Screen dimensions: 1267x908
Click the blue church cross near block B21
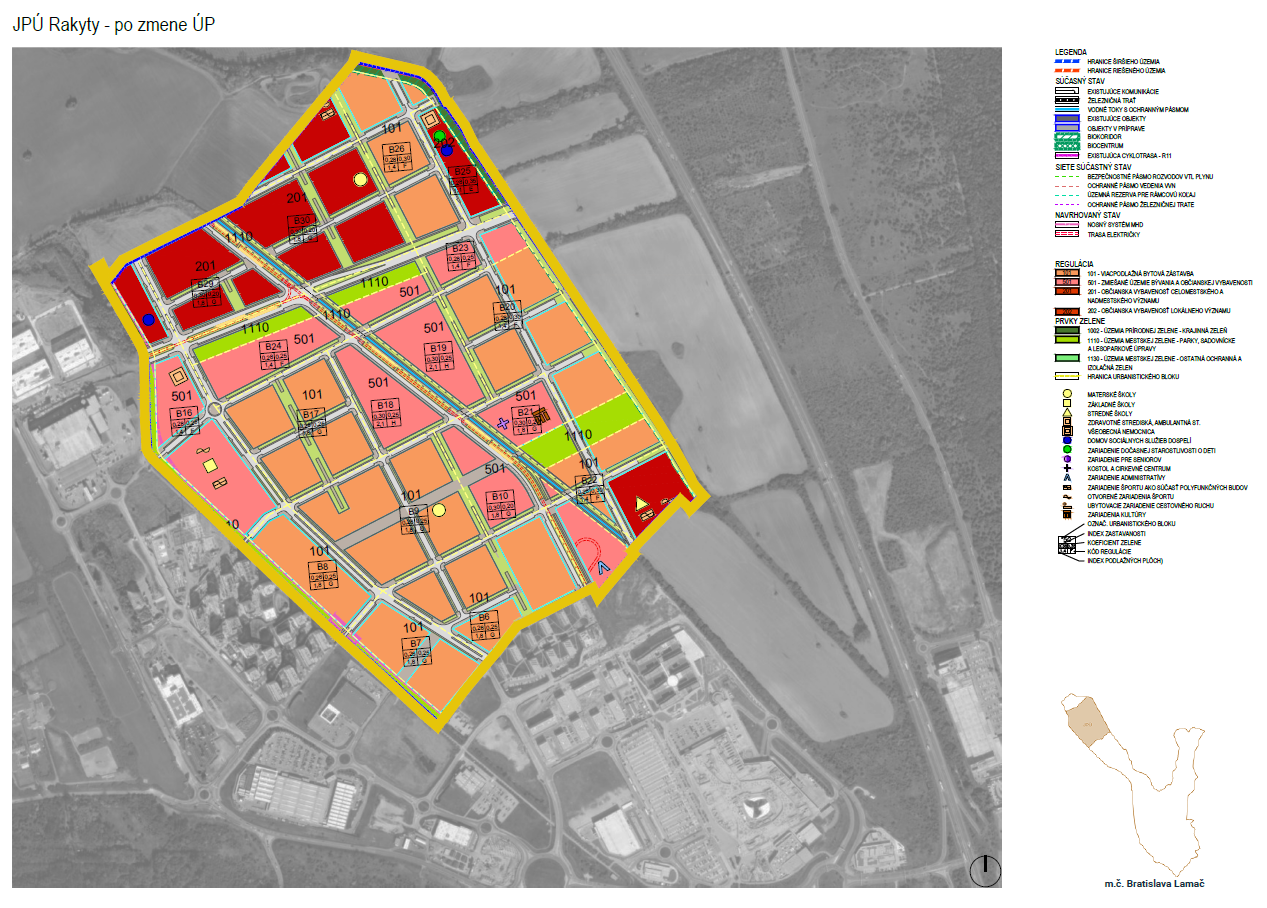pyautogui.click(x=503, y=423)
